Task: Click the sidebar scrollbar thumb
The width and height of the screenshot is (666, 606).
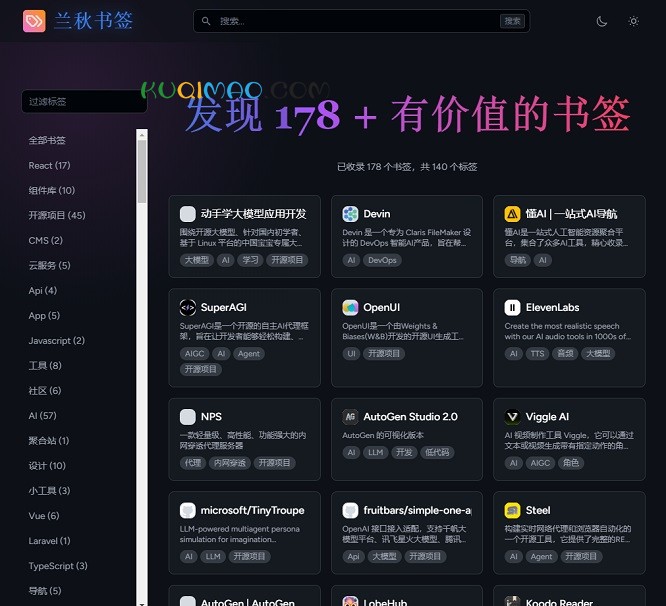Action: pyautogui.click(x=142, y=172)
